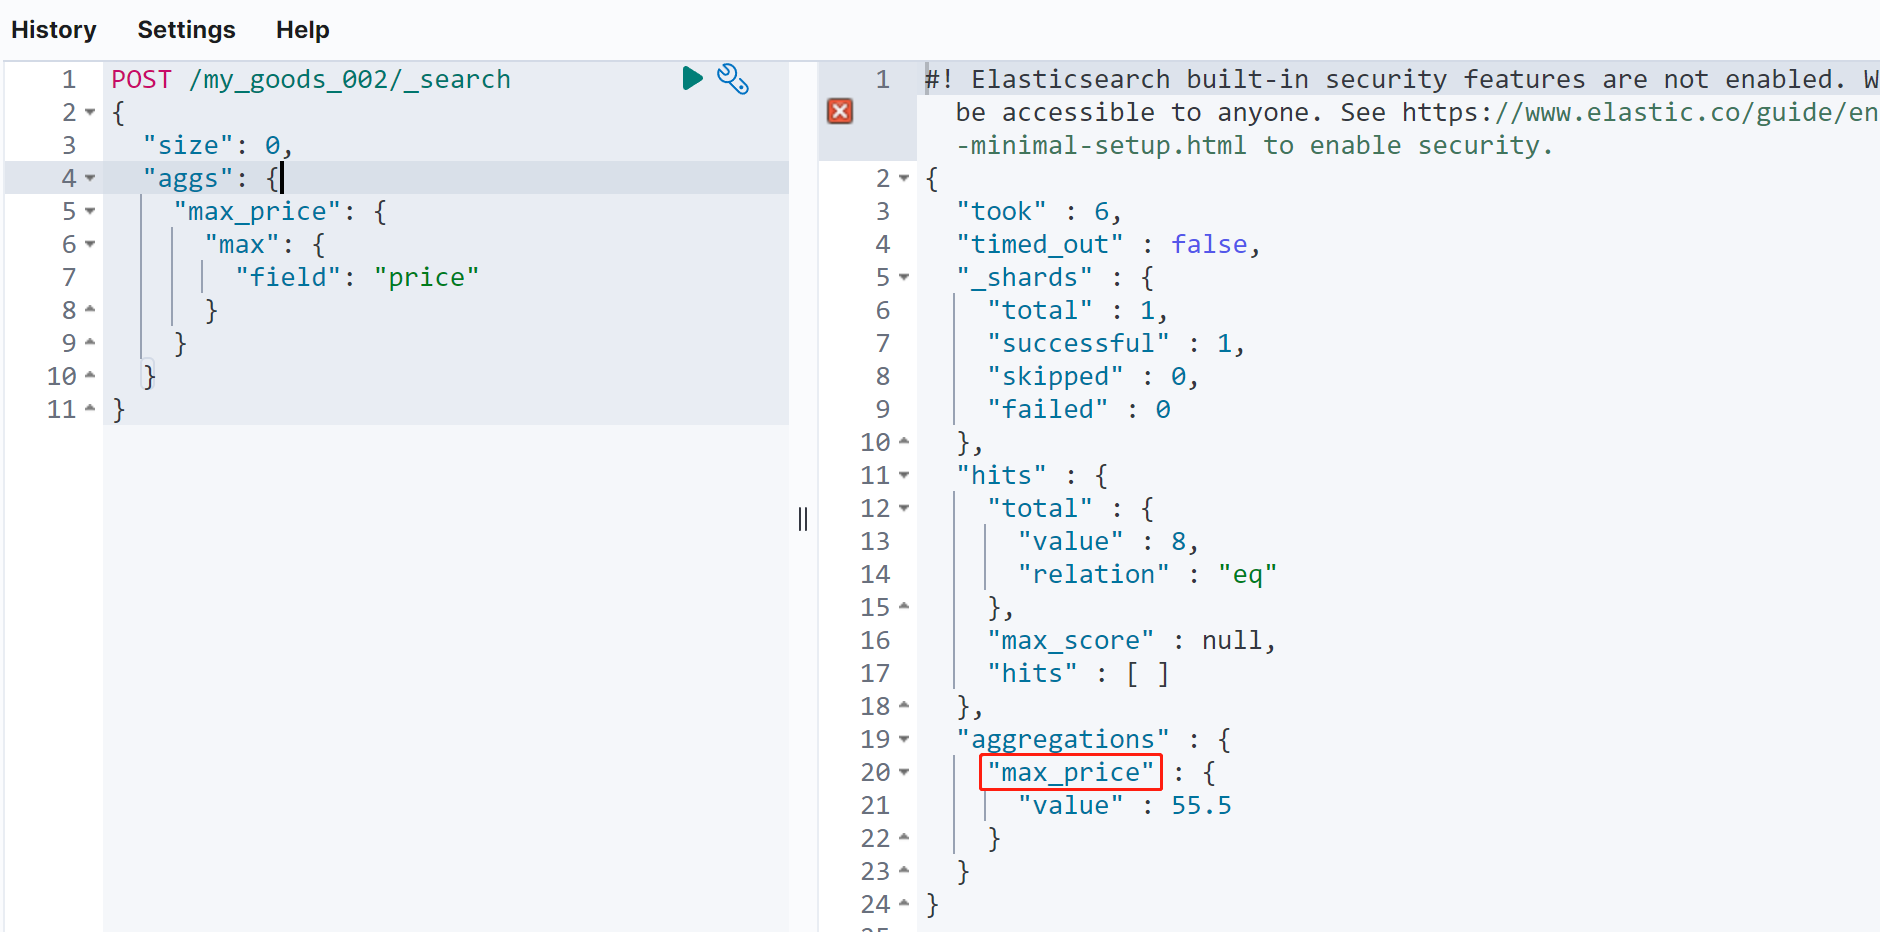Click the request fold arrow at line 11
The height and width of the screenshot is (932, 1880).
coord(90,409)
